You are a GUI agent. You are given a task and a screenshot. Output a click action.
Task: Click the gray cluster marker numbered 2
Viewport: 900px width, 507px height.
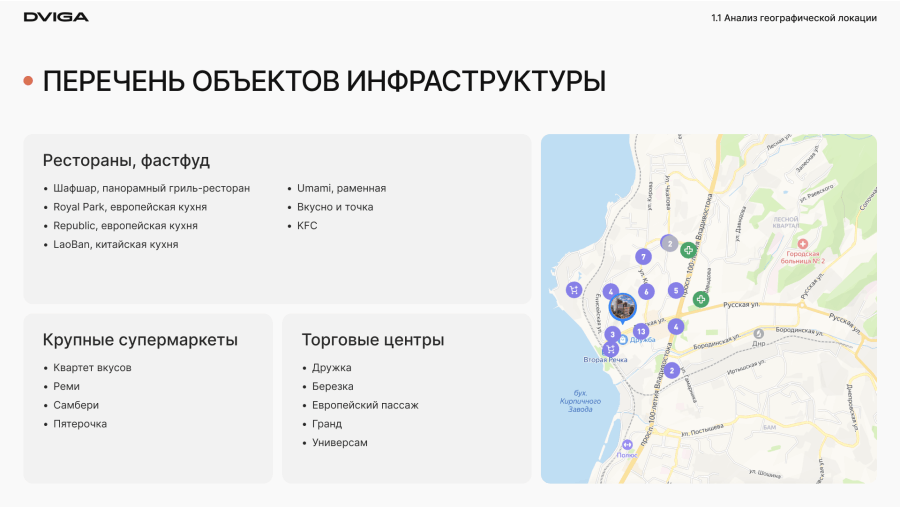[x=668, y=243]
